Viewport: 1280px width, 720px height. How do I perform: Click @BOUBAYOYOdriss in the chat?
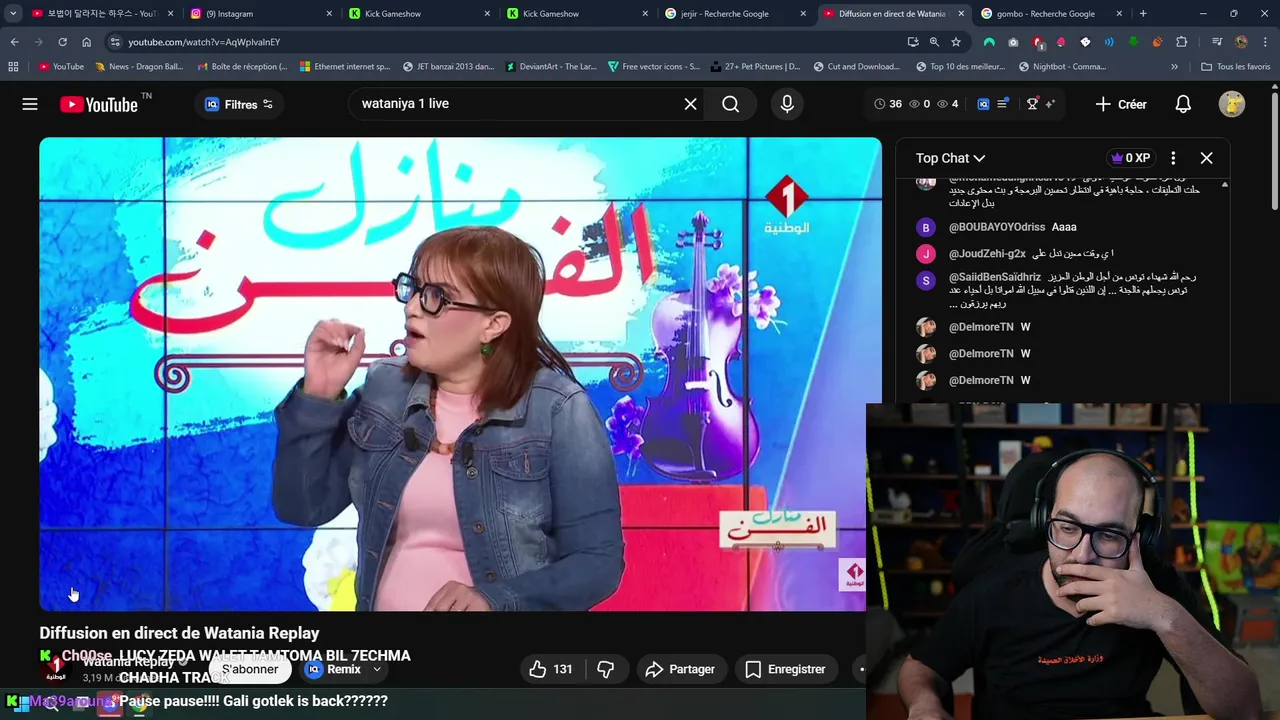click(x=997, y=227)
